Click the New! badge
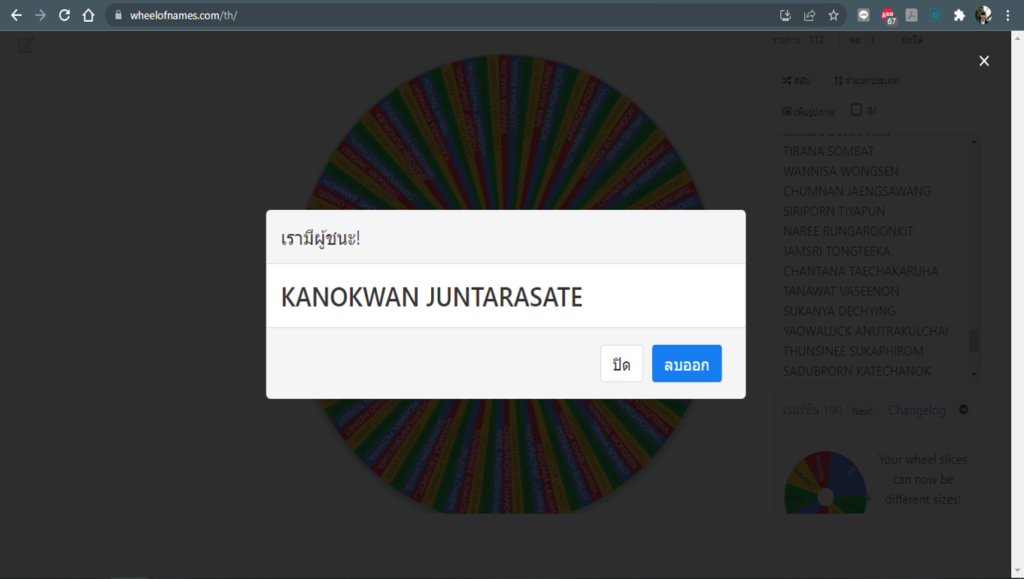This screenshot has height=579, width=1024. coord(862,411)
